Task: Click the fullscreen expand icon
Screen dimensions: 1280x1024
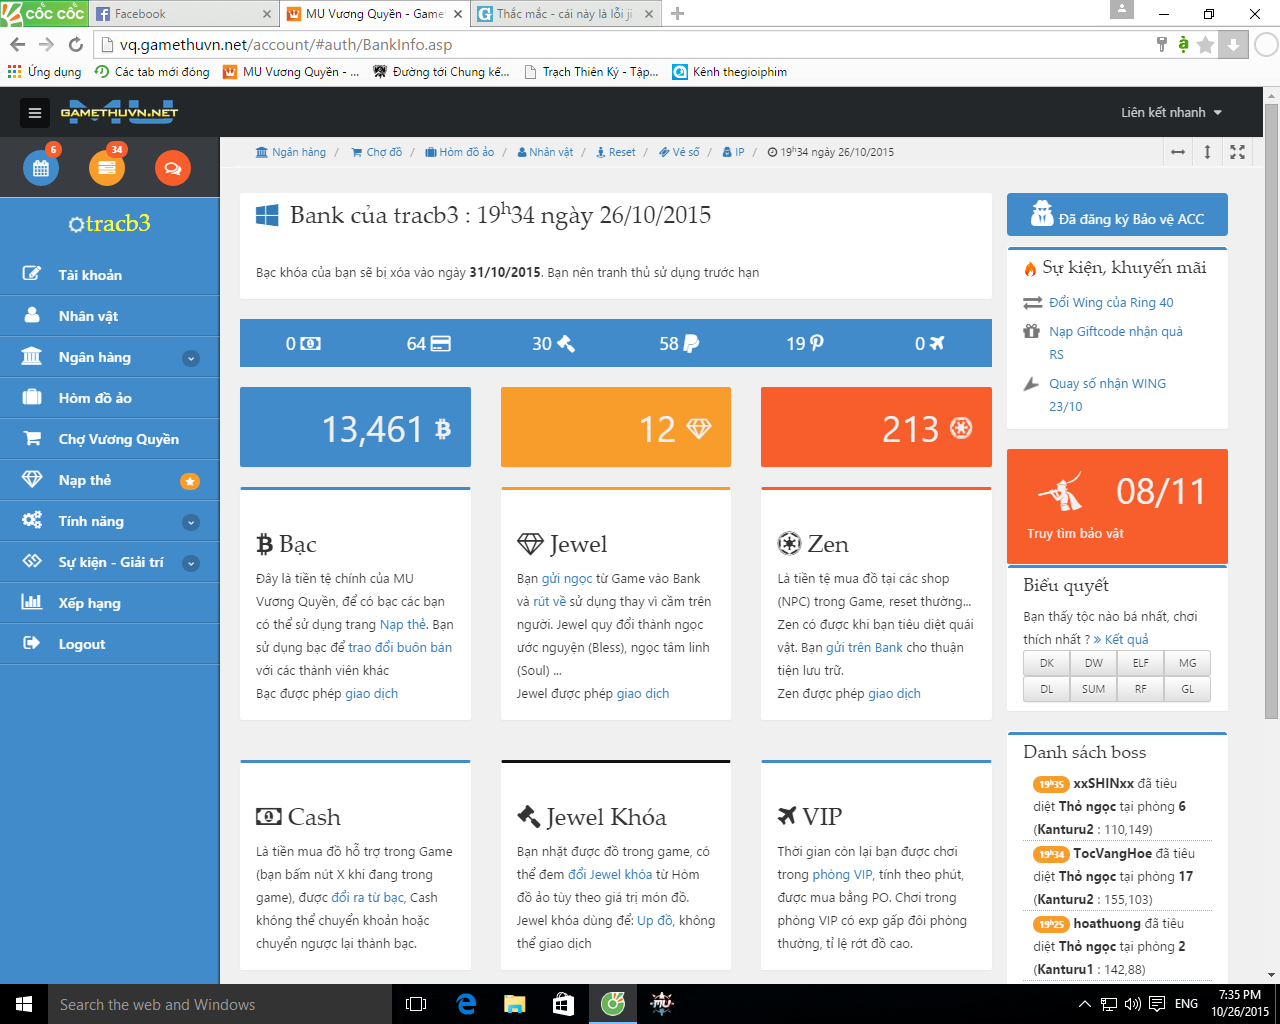Action: pyautogui.click(x=1237, y=152)
